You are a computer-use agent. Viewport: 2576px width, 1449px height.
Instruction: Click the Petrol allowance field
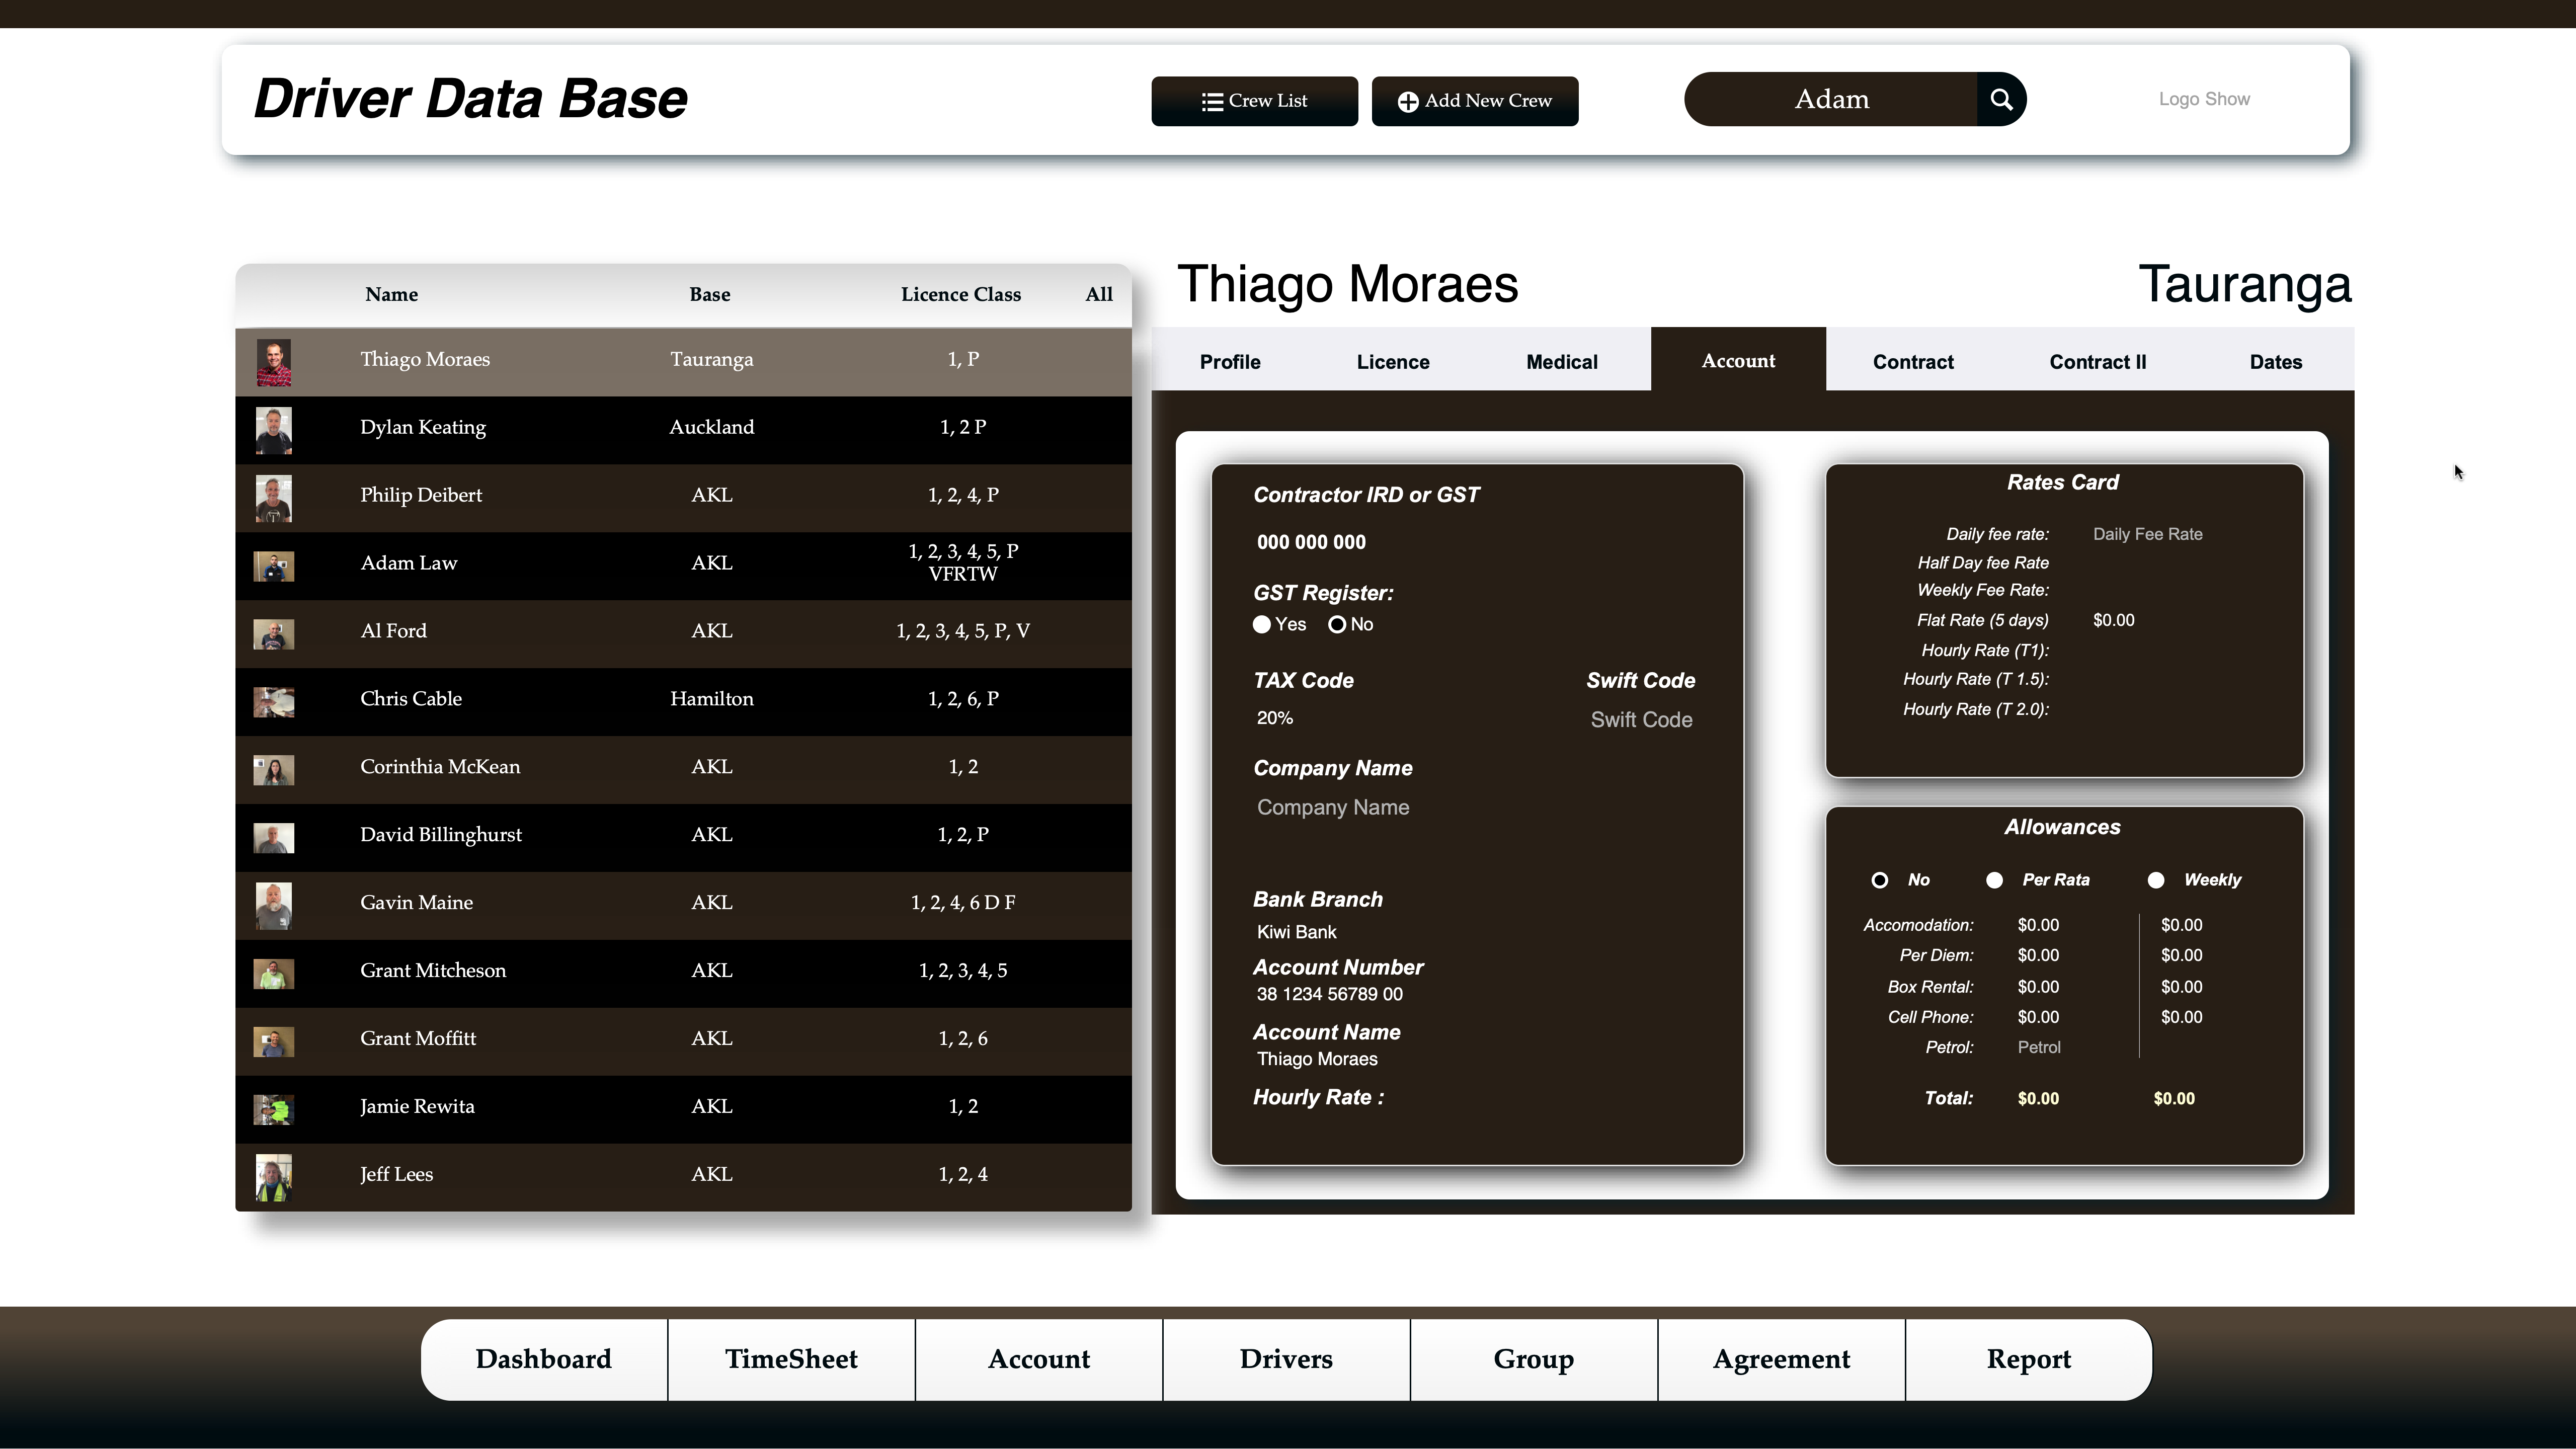click(2039, 1047)
